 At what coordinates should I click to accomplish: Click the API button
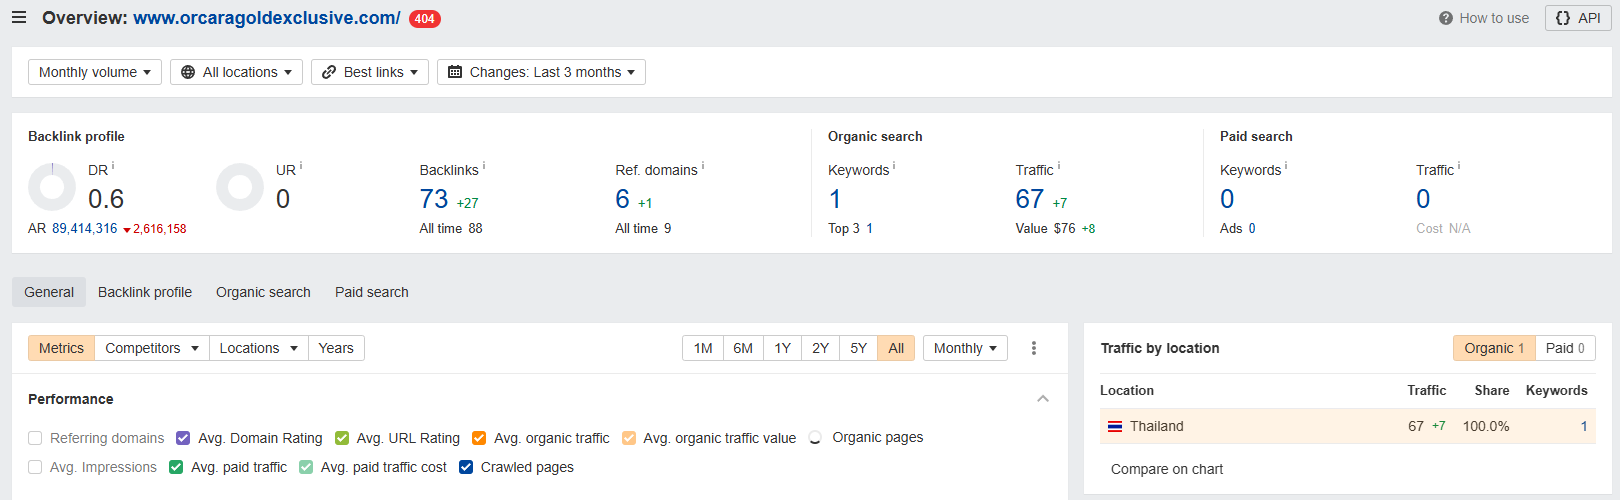point(1578,18)
